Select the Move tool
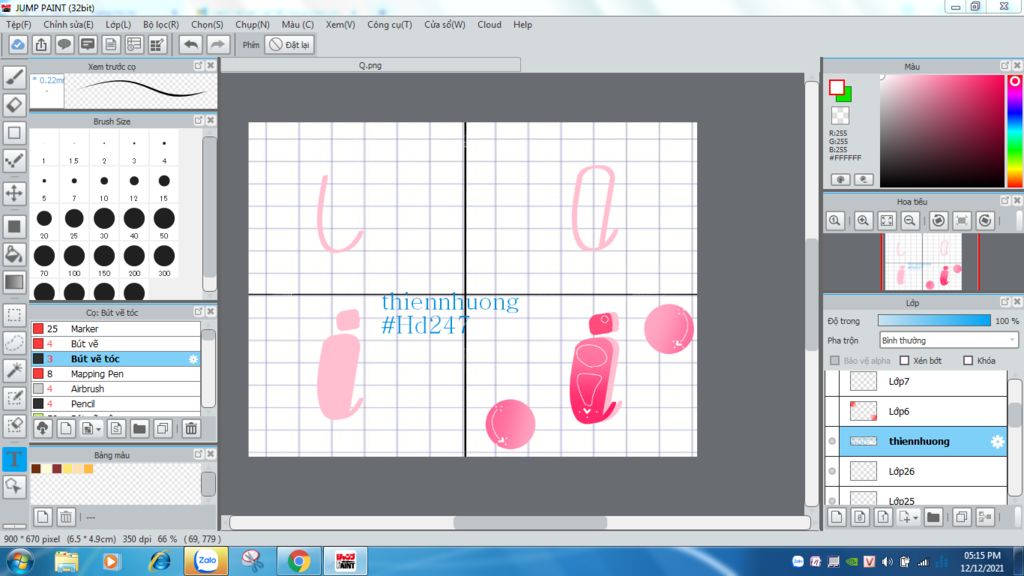The image size is (1024, 576). (x=14, y=193)
